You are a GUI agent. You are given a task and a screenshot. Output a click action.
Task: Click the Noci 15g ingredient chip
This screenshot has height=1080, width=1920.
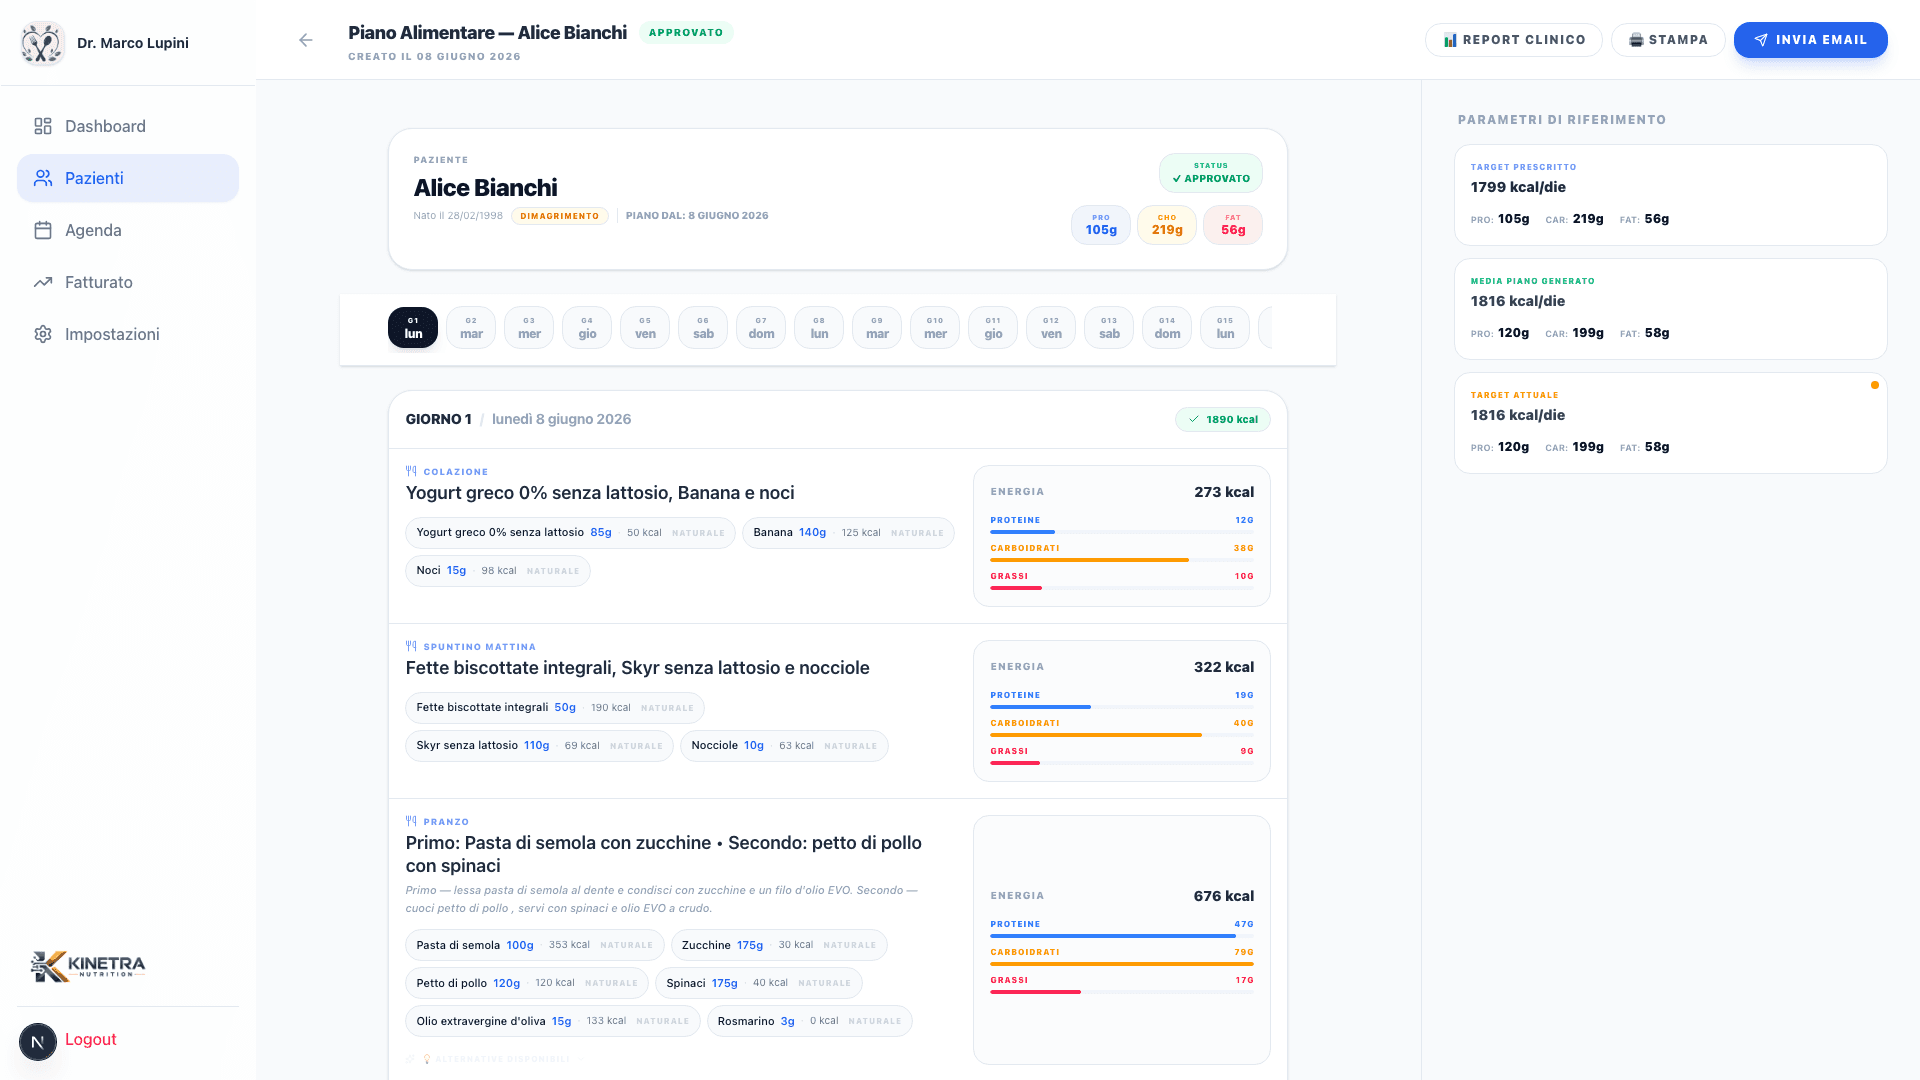(498, 571)
